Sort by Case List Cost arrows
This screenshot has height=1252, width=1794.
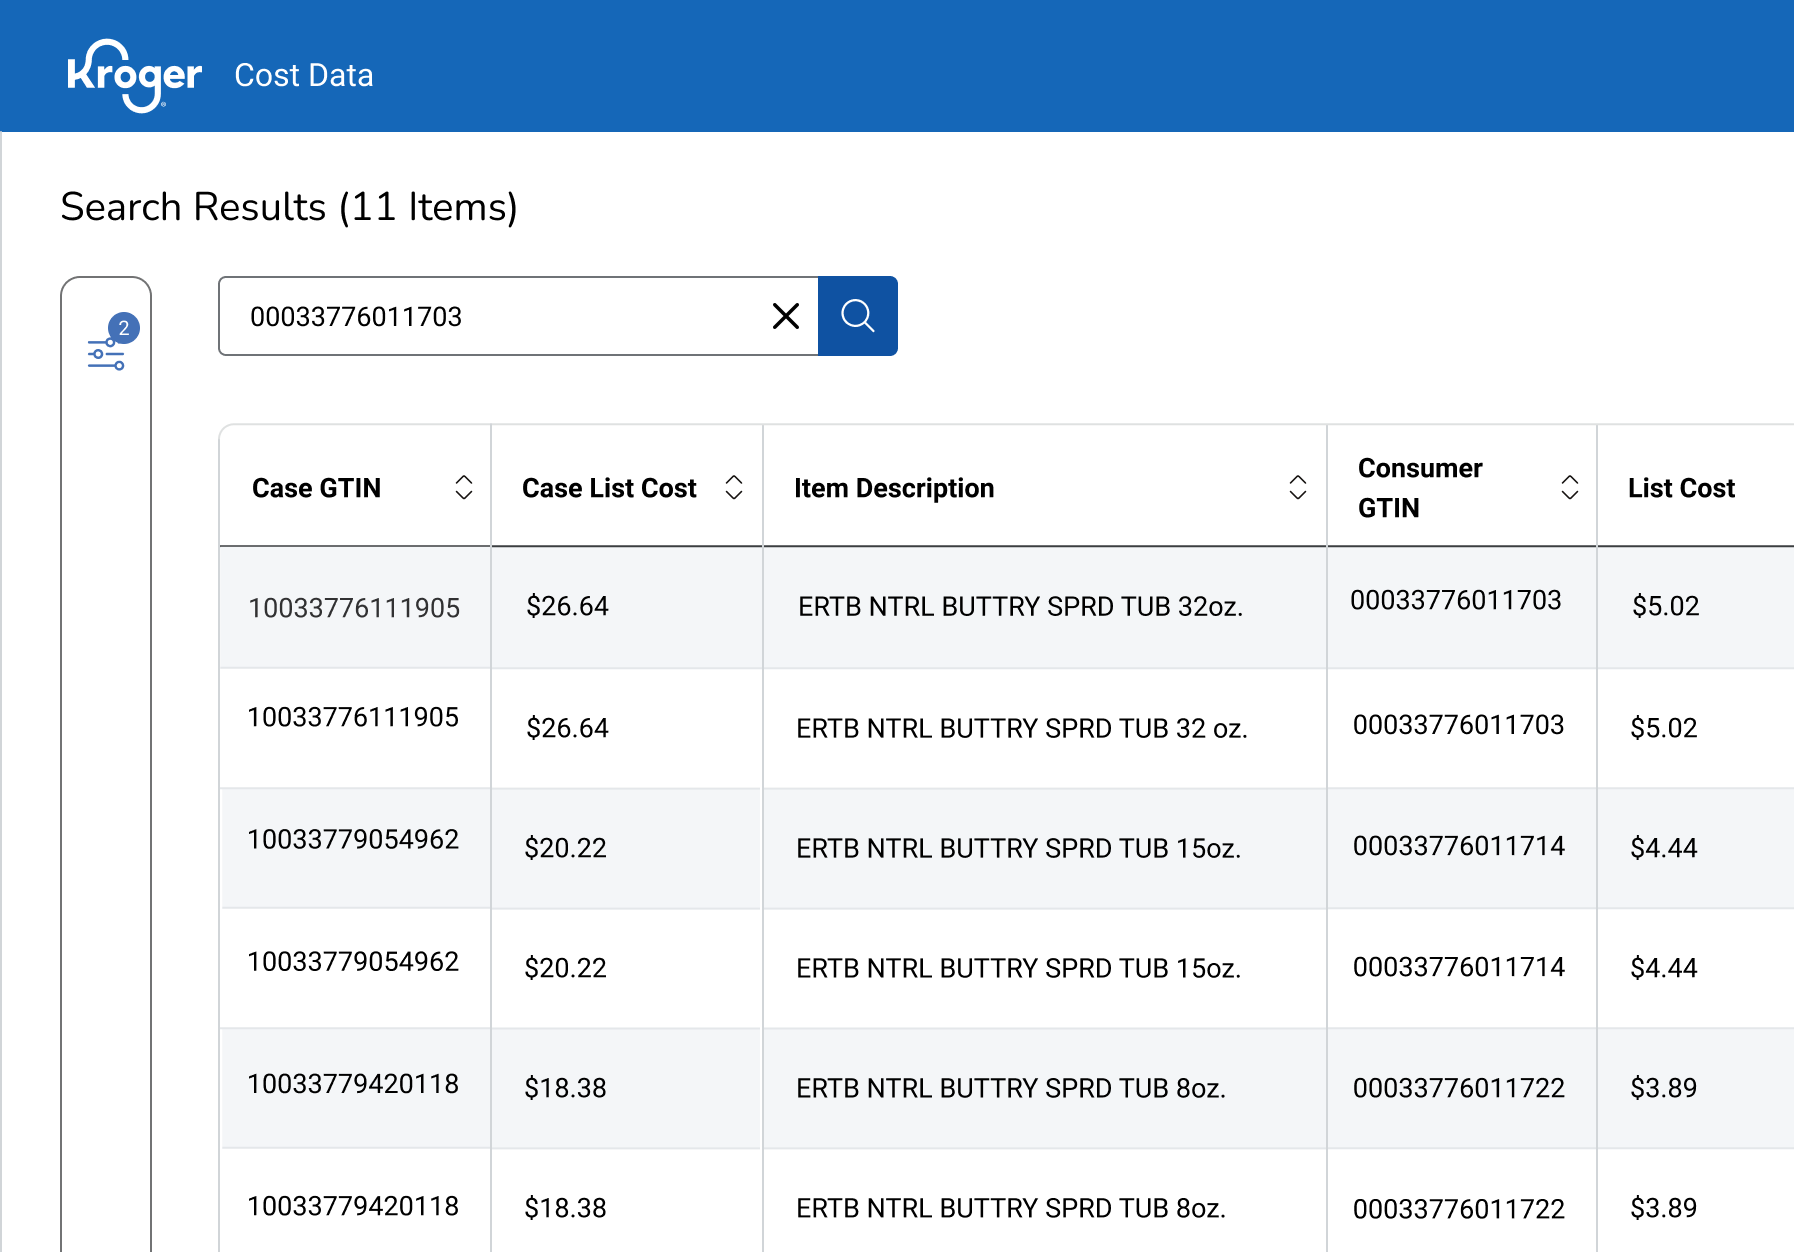point(734,487)
